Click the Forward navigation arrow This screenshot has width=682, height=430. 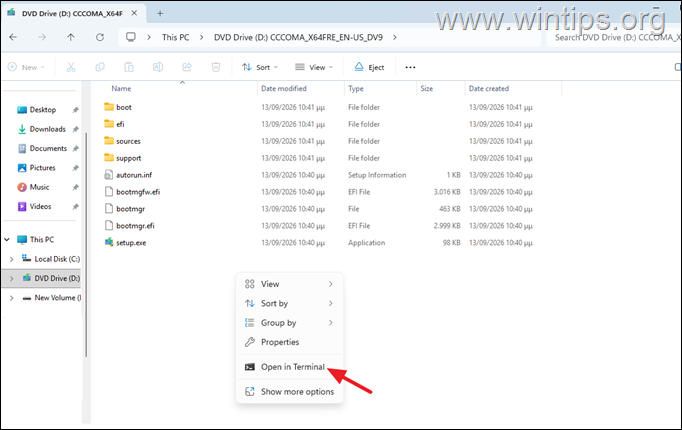[42, 37]
